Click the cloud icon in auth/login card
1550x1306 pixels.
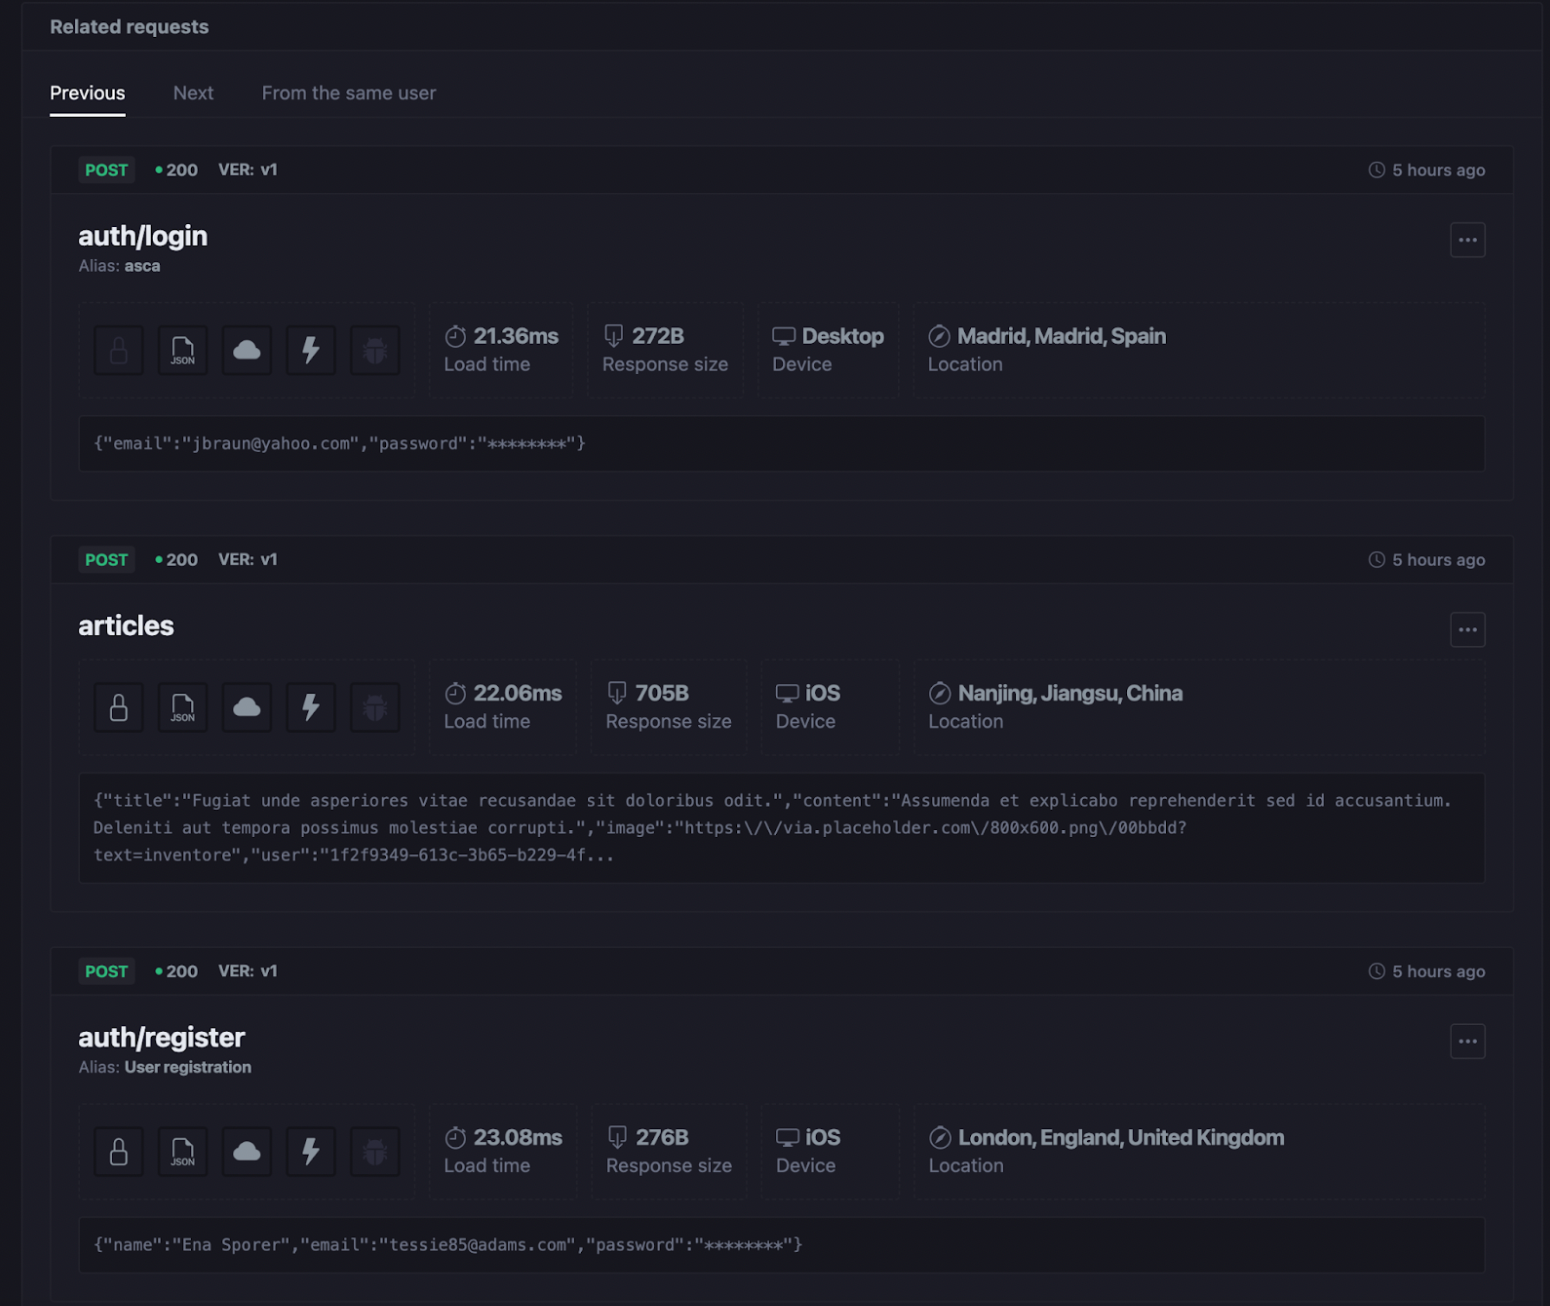coord(247,350)
